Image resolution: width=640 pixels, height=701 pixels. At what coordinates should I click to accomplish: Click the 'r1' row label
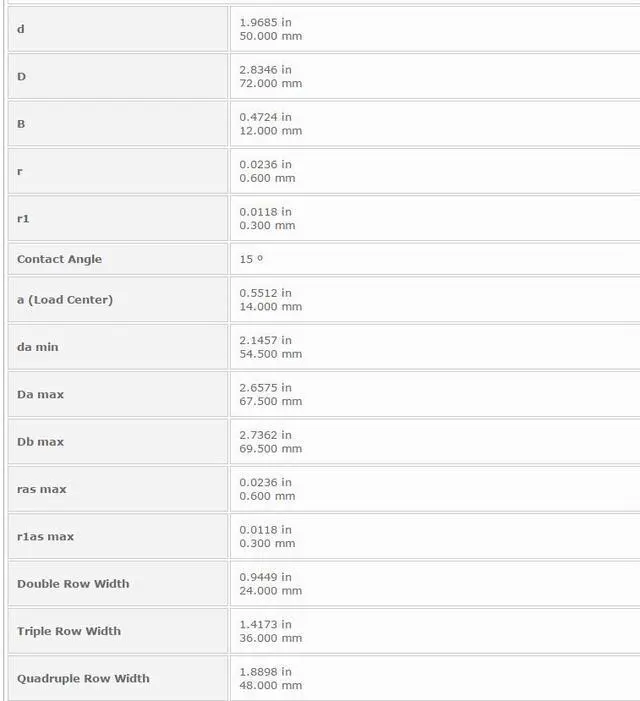tap(24, 218)
